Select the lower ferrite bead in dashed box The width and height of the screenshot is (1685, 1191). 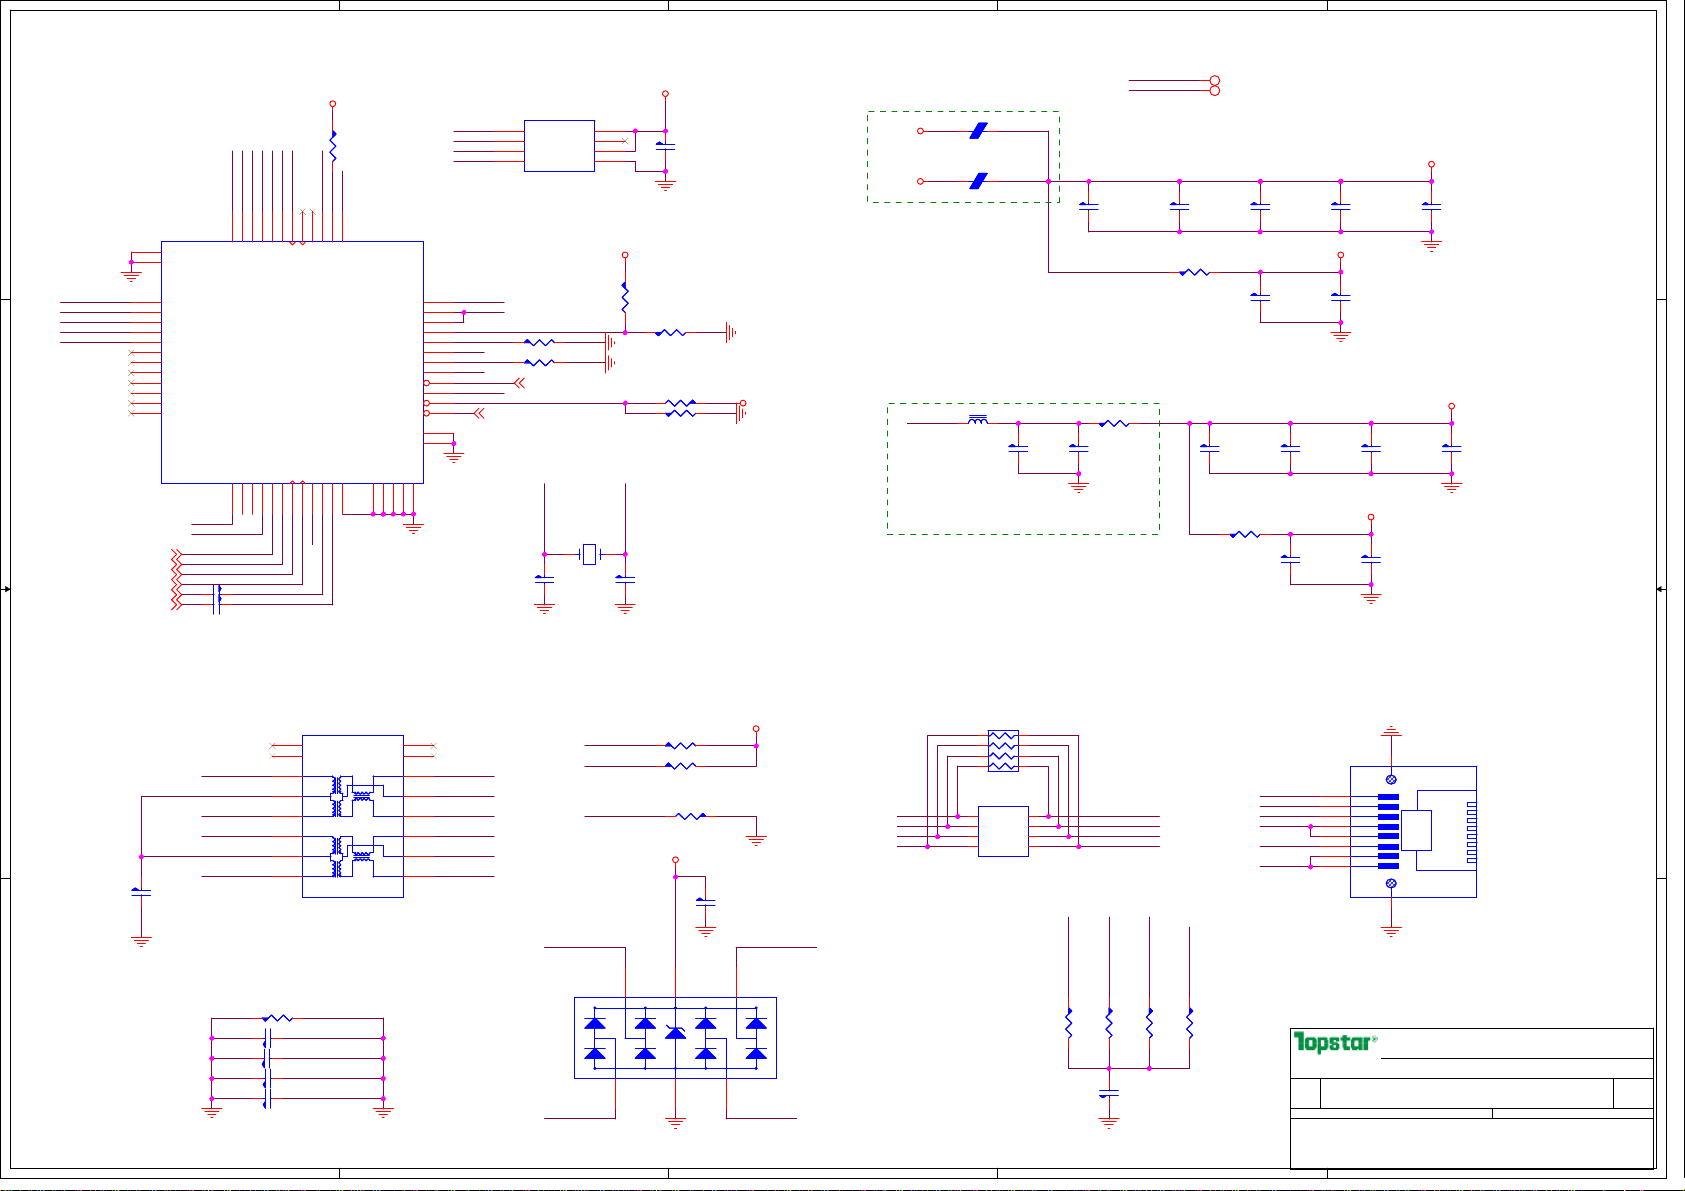tap(979, 181)
